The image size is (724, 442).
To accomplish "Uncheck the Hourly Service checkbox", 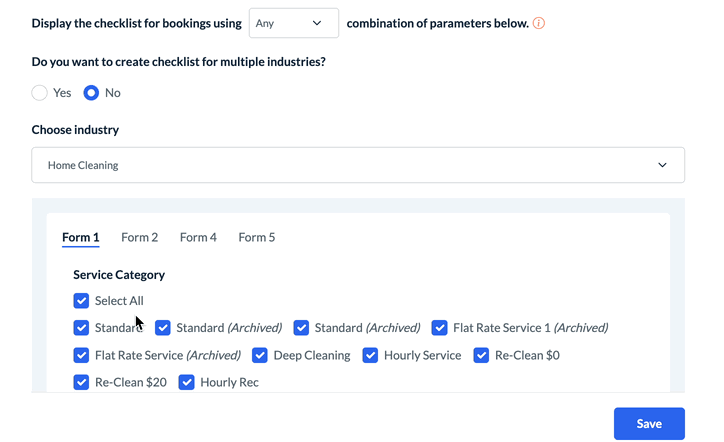I will (371, 355).
